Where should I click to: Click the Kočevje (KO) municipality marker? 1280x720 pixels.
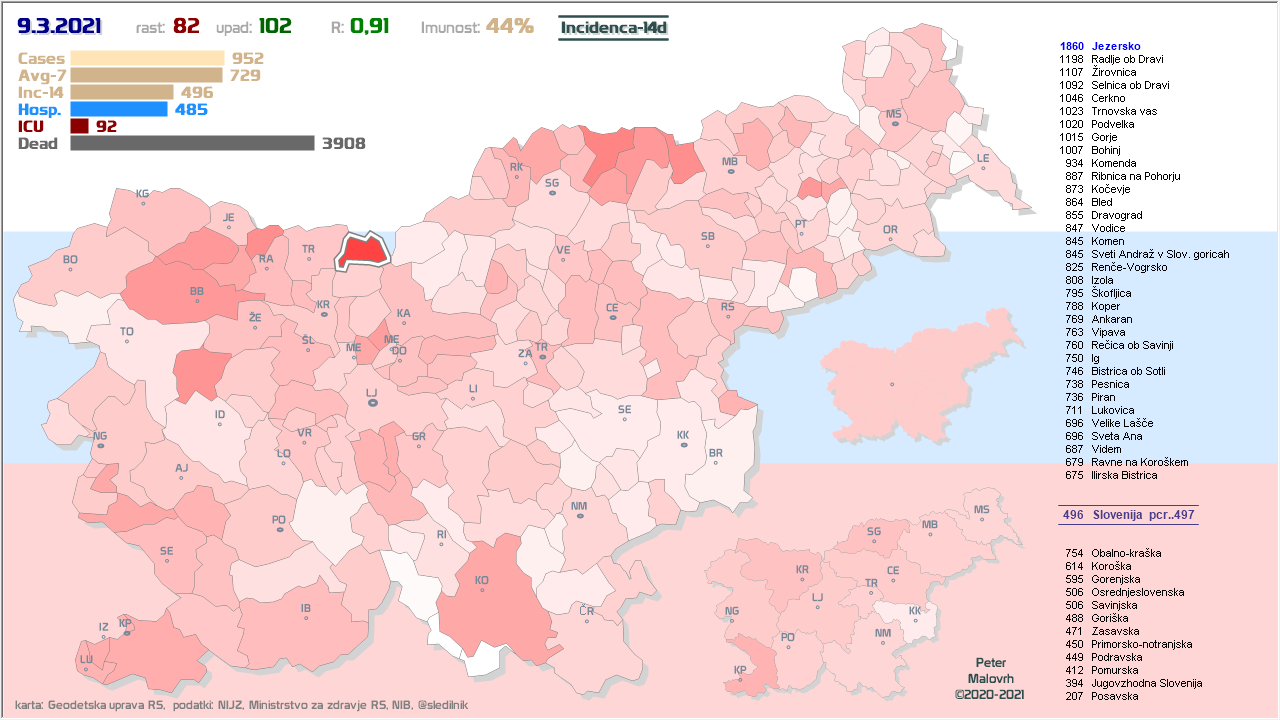pos(481,589)
